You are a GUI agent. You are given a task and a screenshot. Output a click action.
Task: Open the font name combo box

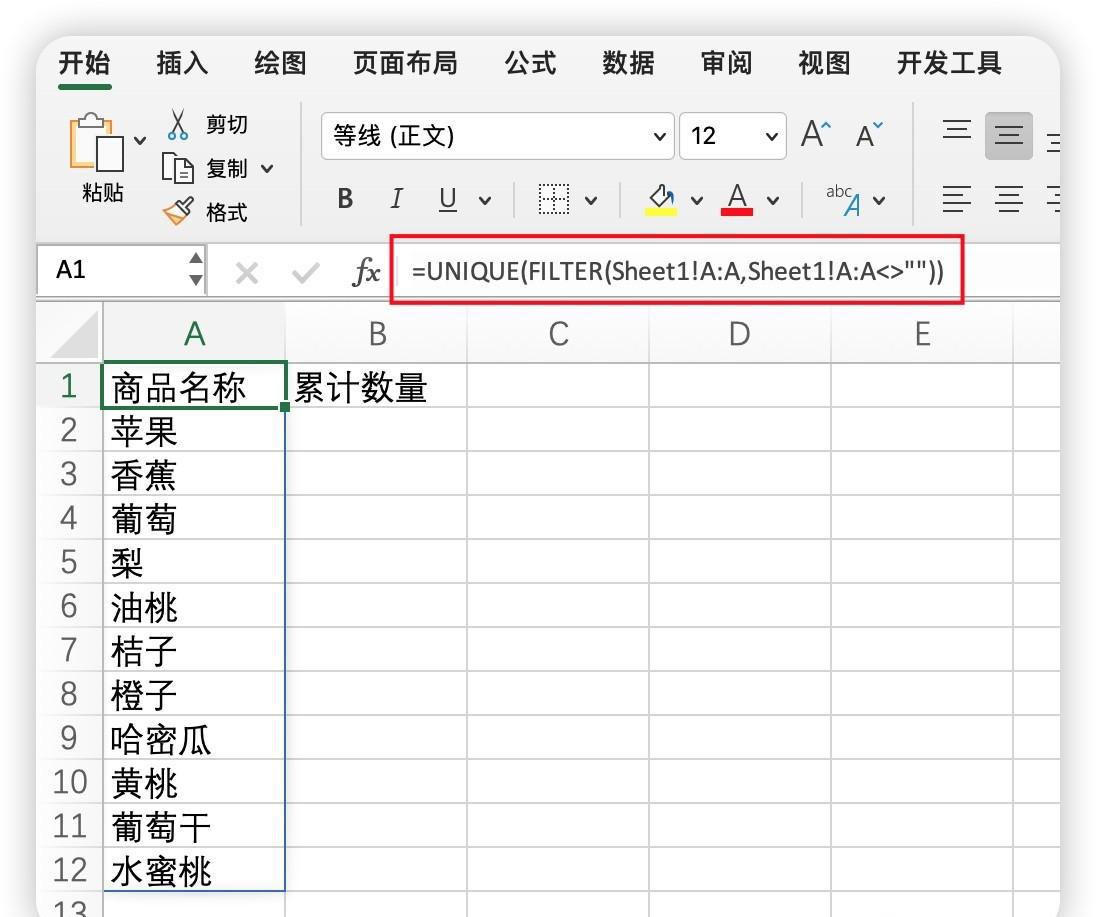tap(498, 136)
